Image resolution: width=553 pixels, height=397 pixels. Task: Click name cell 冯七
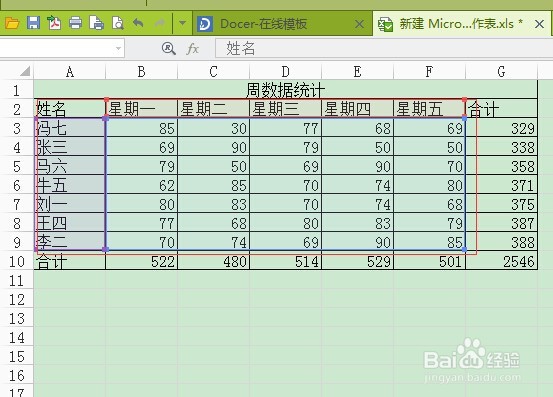[70, 128]
